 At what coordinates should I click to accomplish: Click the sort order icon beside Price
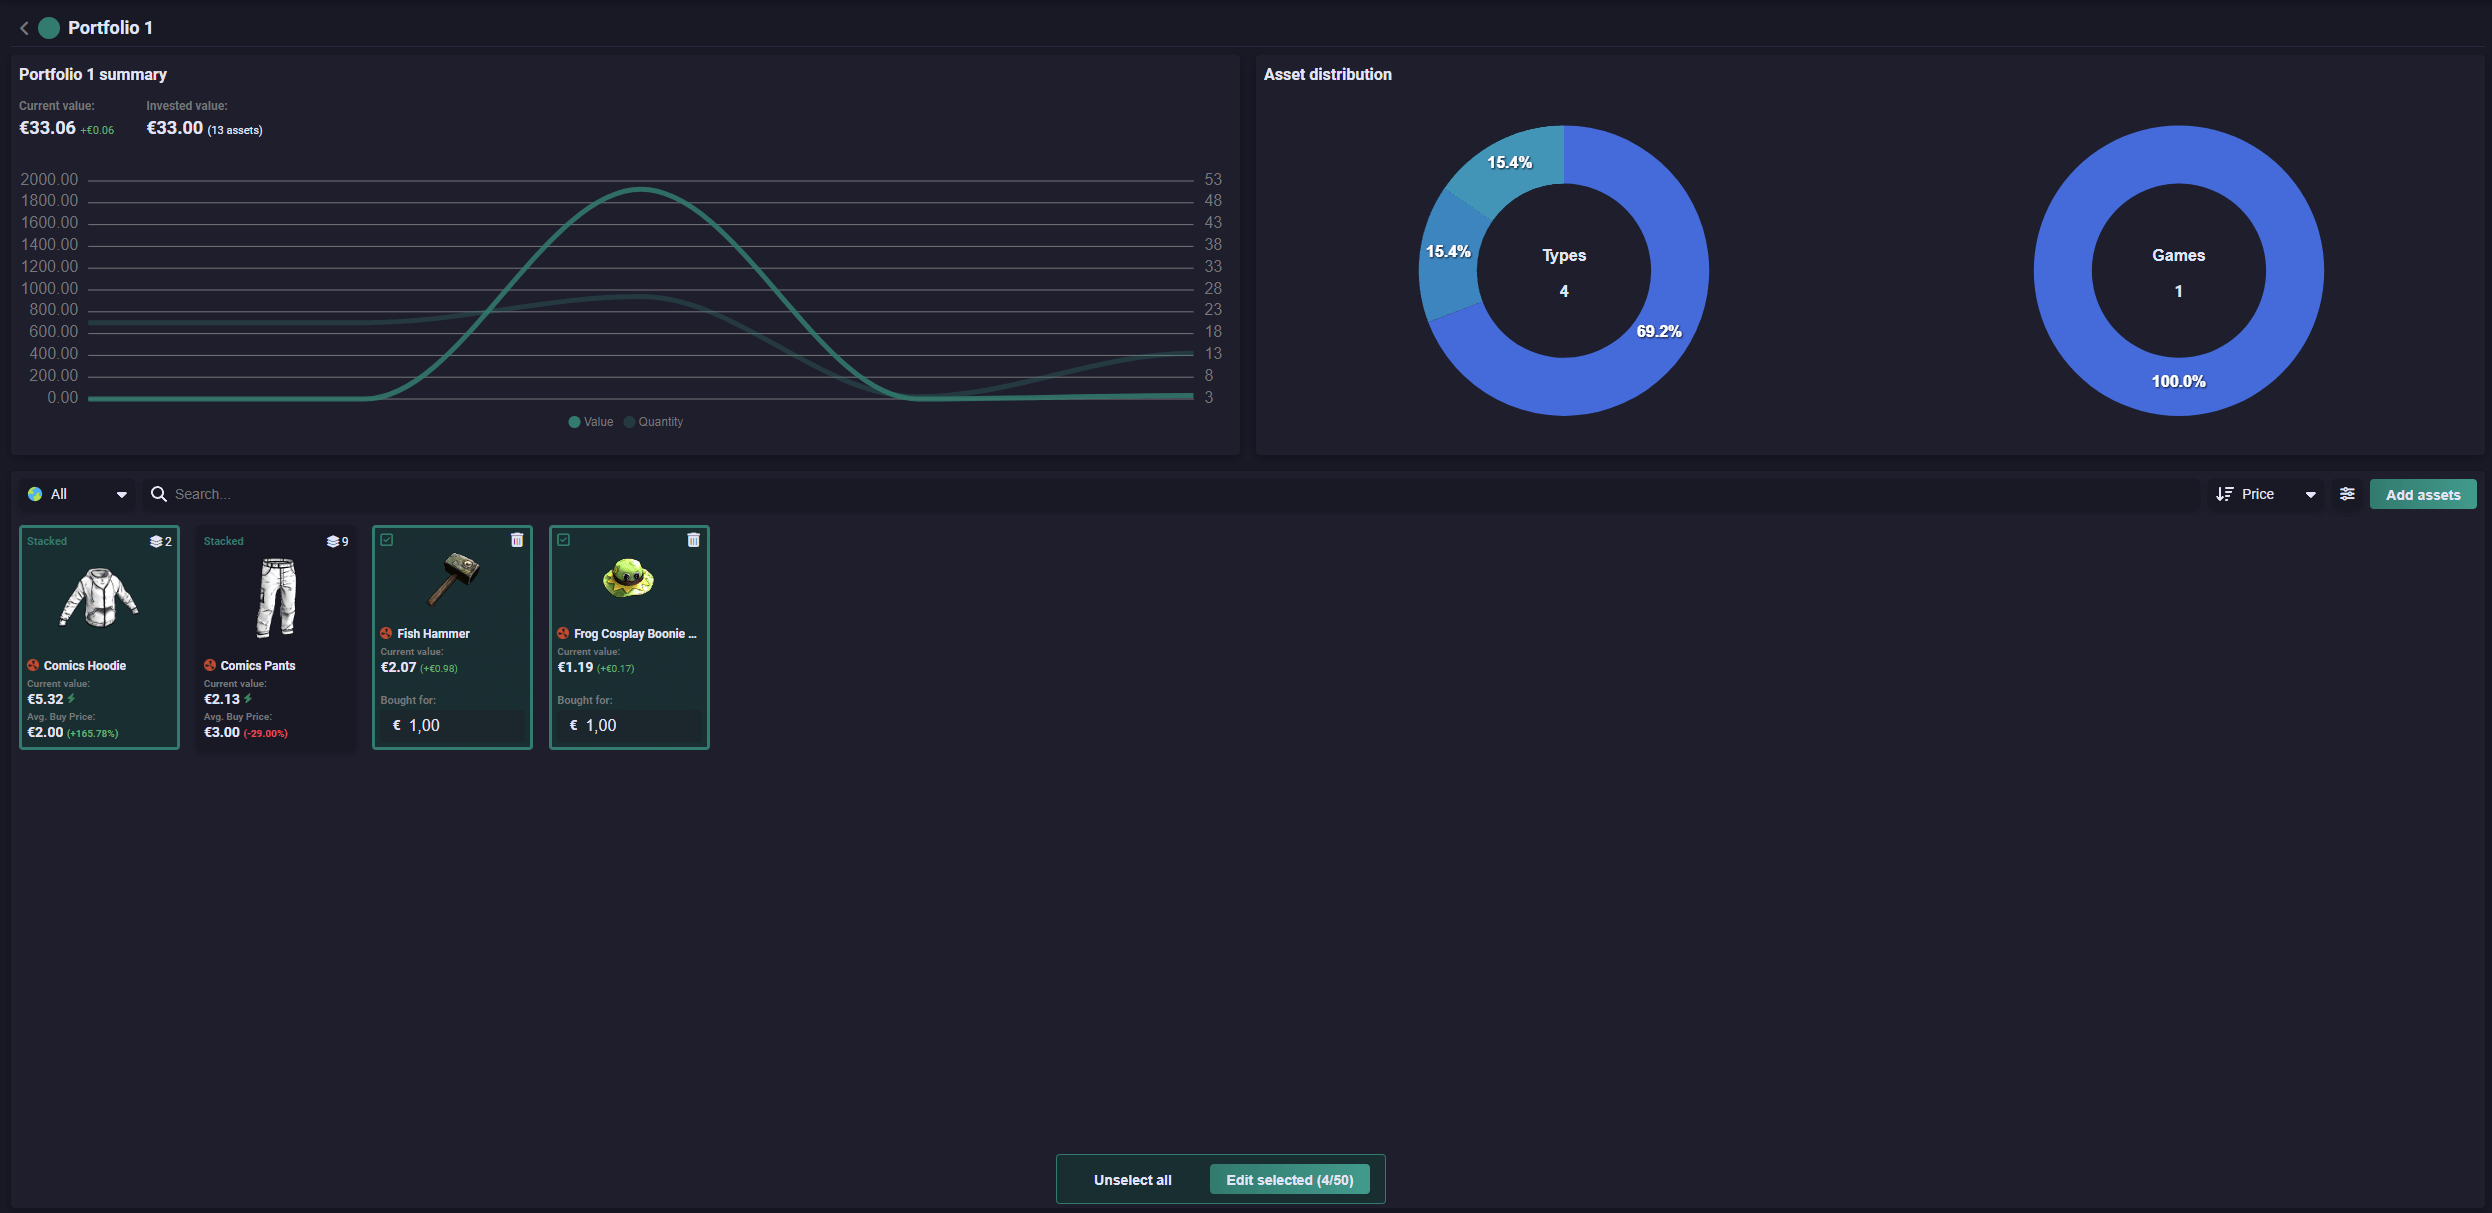click(2224, 494)
